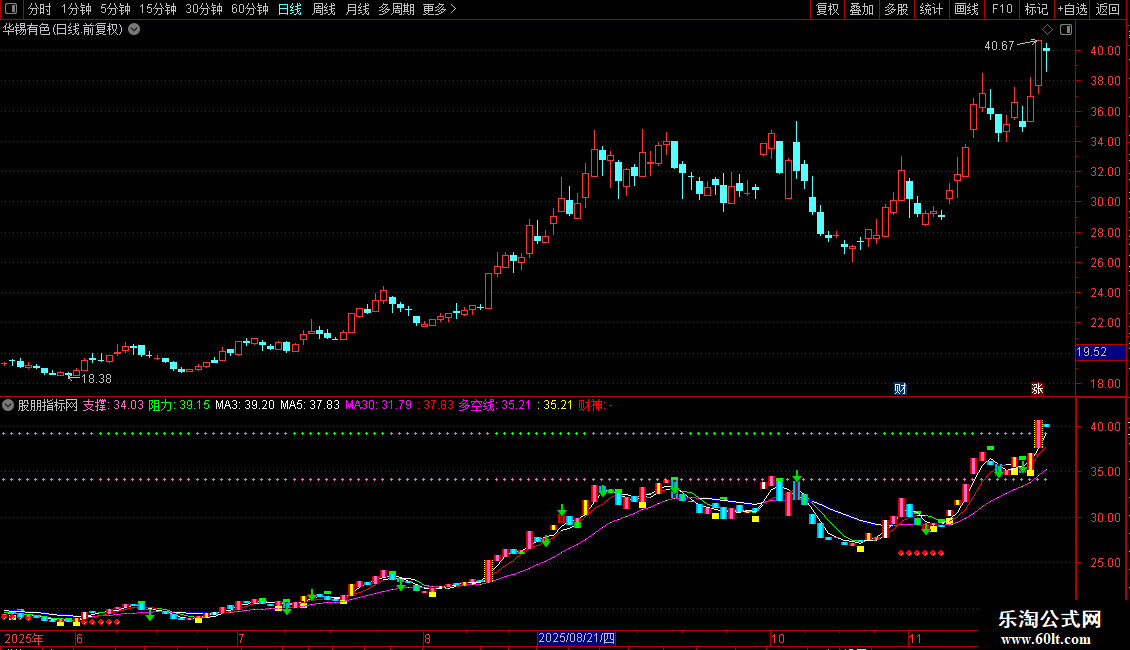Click the 19.52 price marker on the axis

coord(1100,352)
